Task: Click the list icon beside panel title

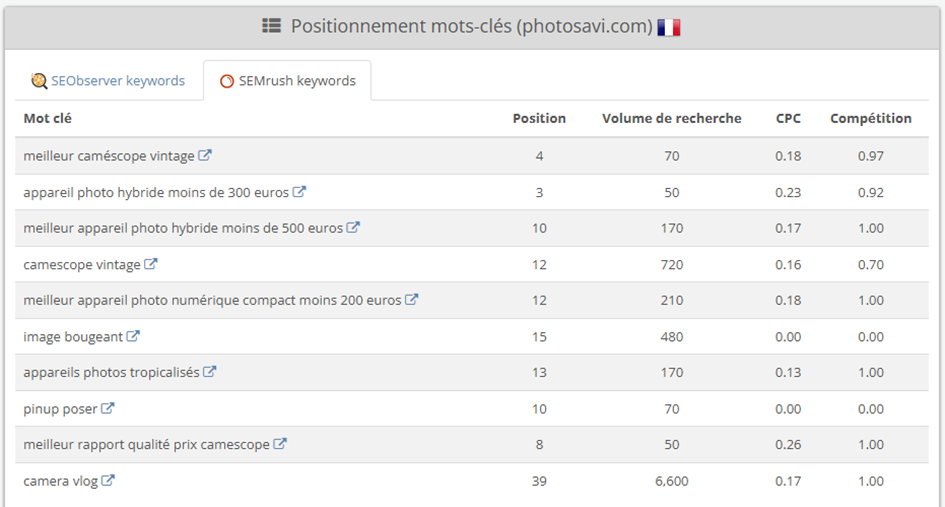Action: point(271,26)
